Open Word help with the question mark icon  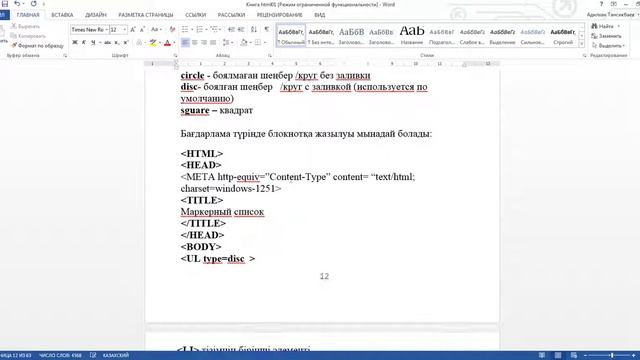click(601, 4)
